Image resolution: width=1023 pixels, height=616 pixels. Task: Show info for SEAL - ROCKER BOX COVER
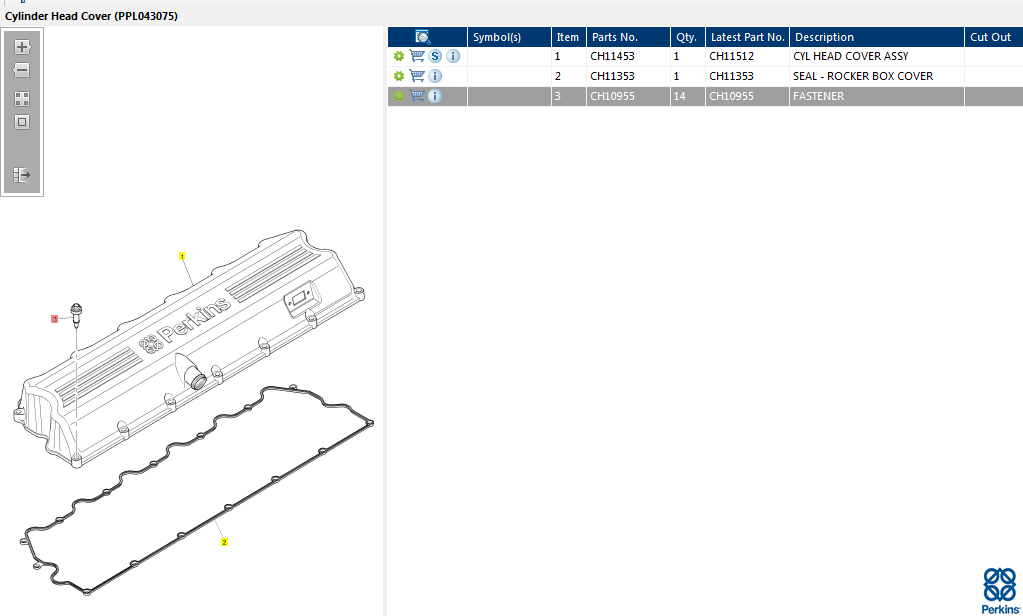pos(435,76)
